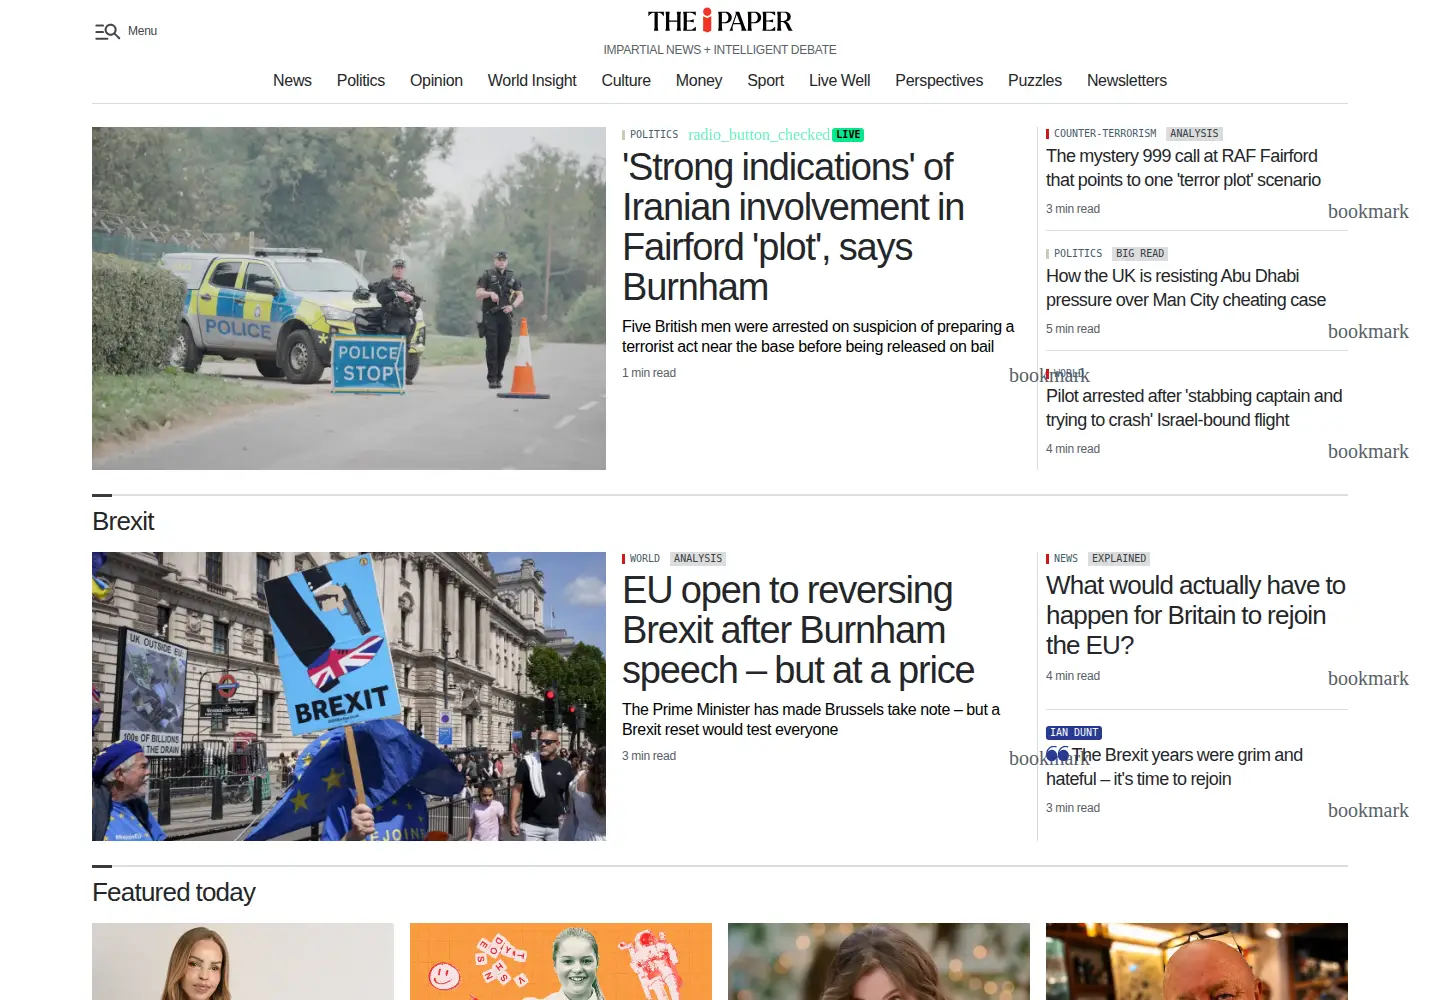The height and width of the screenshot is (1000, 1440).
Task: Click the COUNTER-TERRORISM category tag
Action: click(x=1105, y=133)
